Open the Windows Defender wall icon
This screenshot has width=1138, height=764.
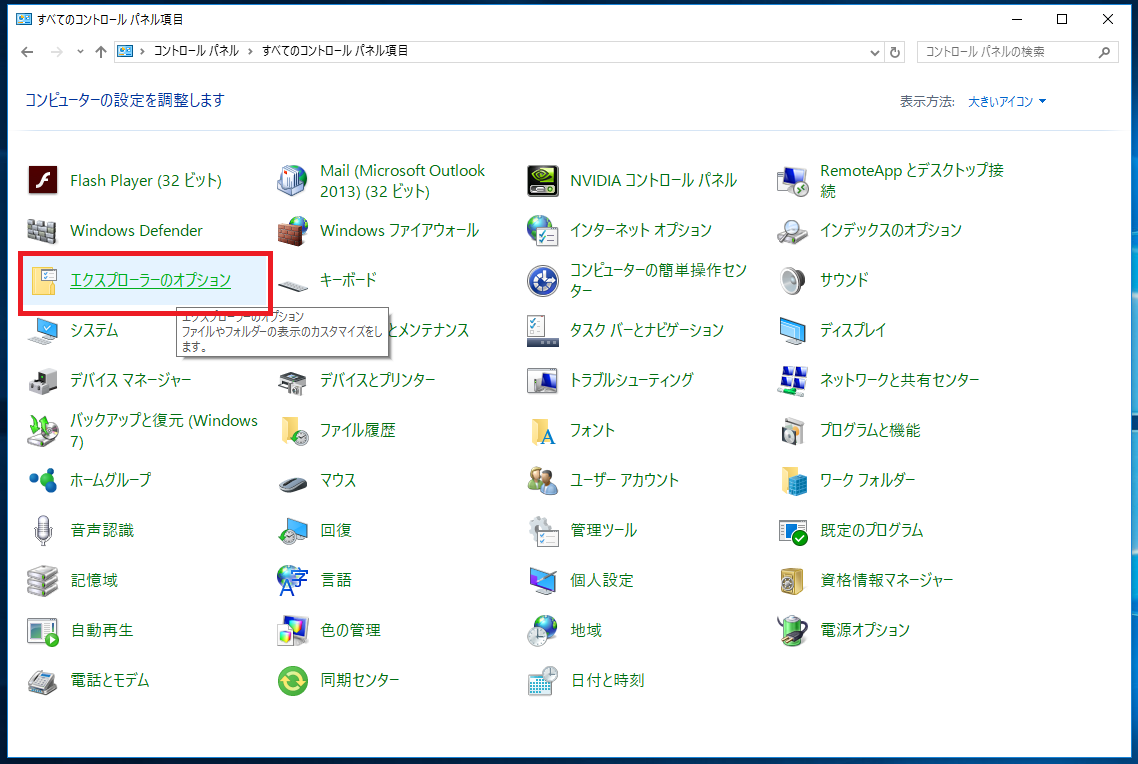(x=42, y=231)
